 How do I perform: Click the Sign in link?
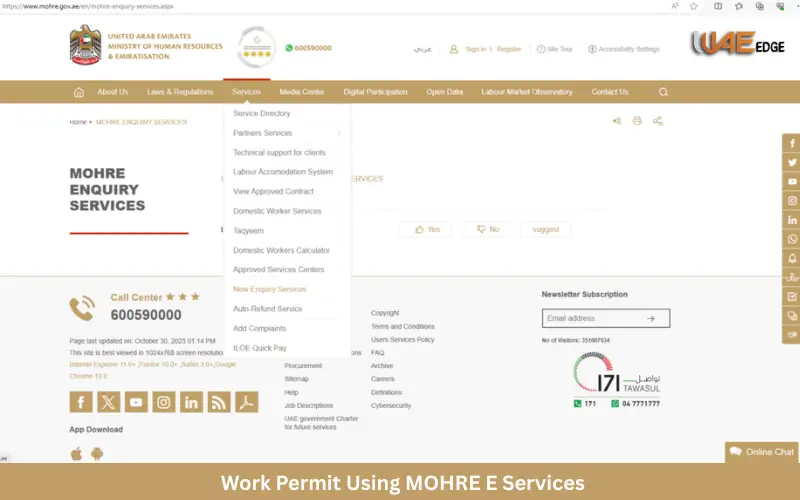click(x=476, y=49)
